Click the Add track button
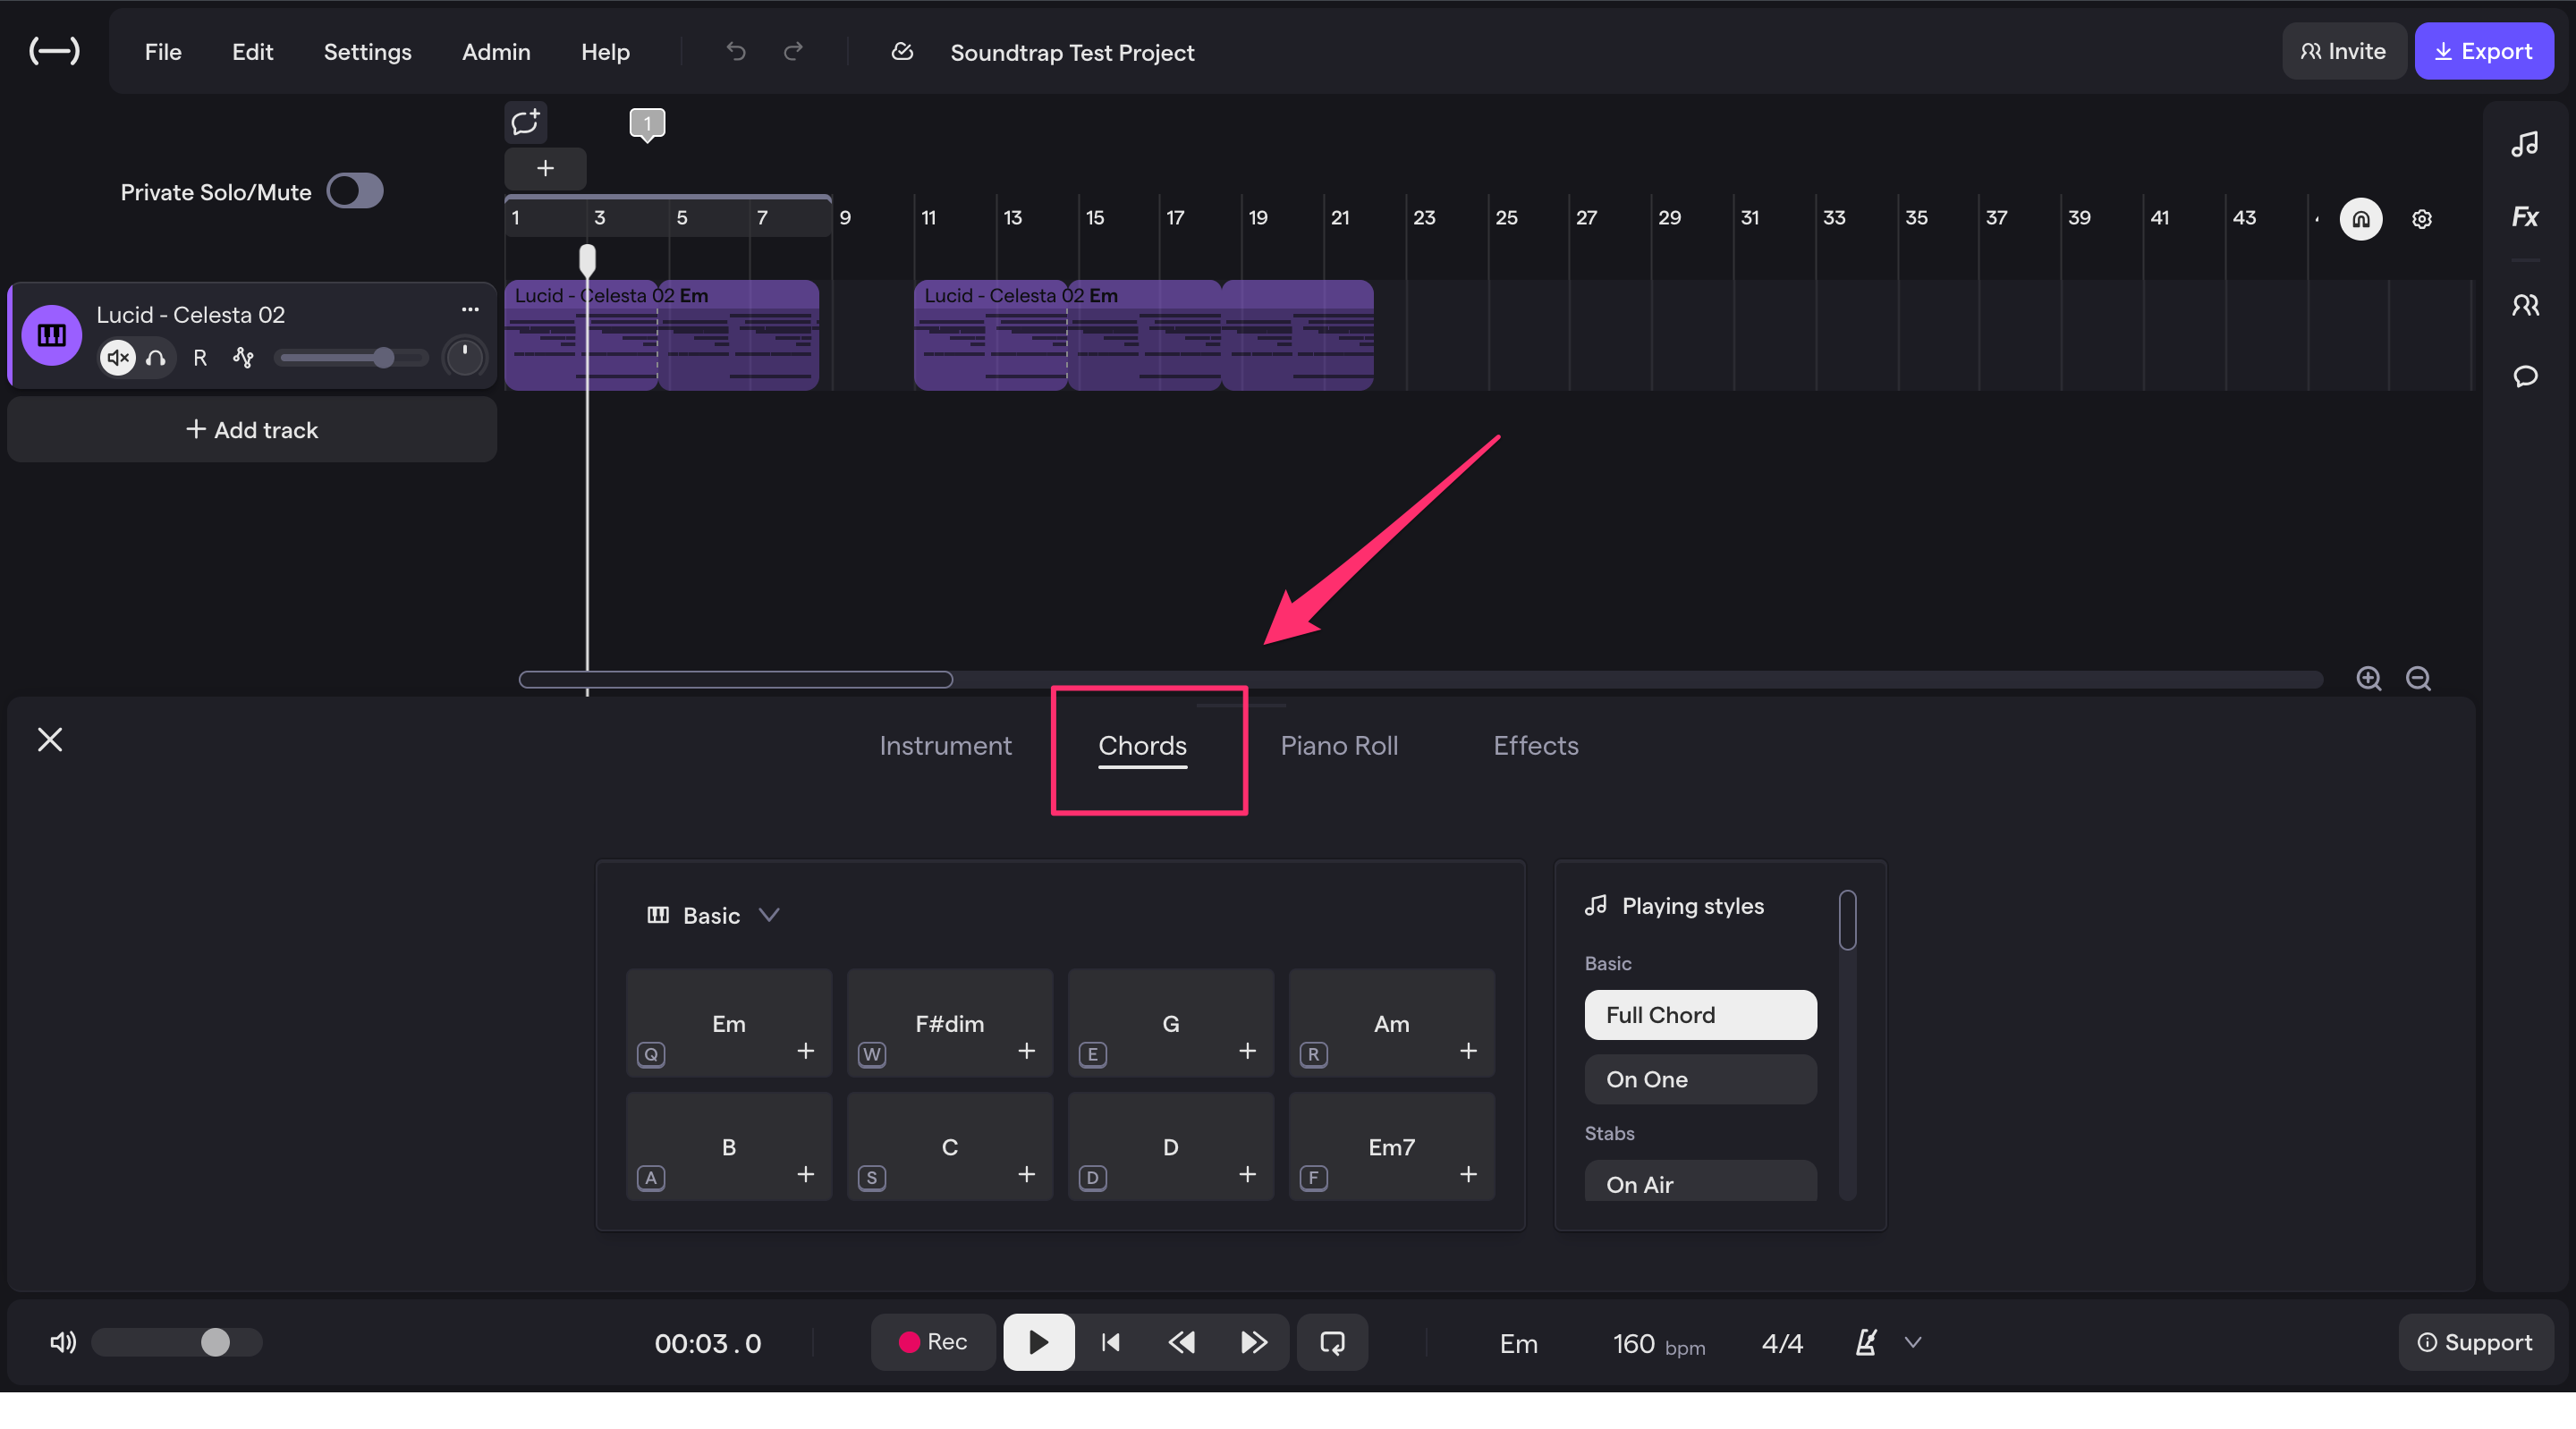Screen dimensions: 2576x1429 252,430
